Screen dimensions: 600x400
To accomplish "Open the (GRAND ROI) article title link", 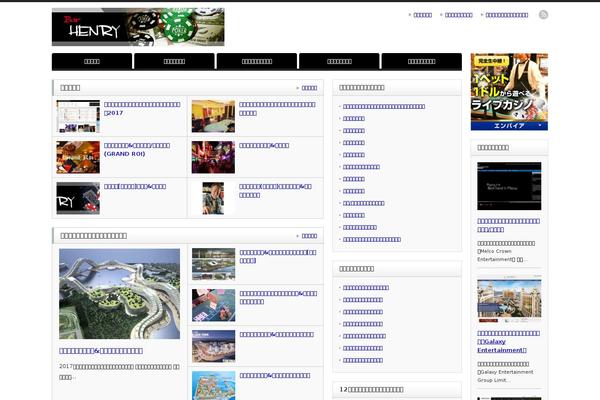I will (x=137, y=150).
